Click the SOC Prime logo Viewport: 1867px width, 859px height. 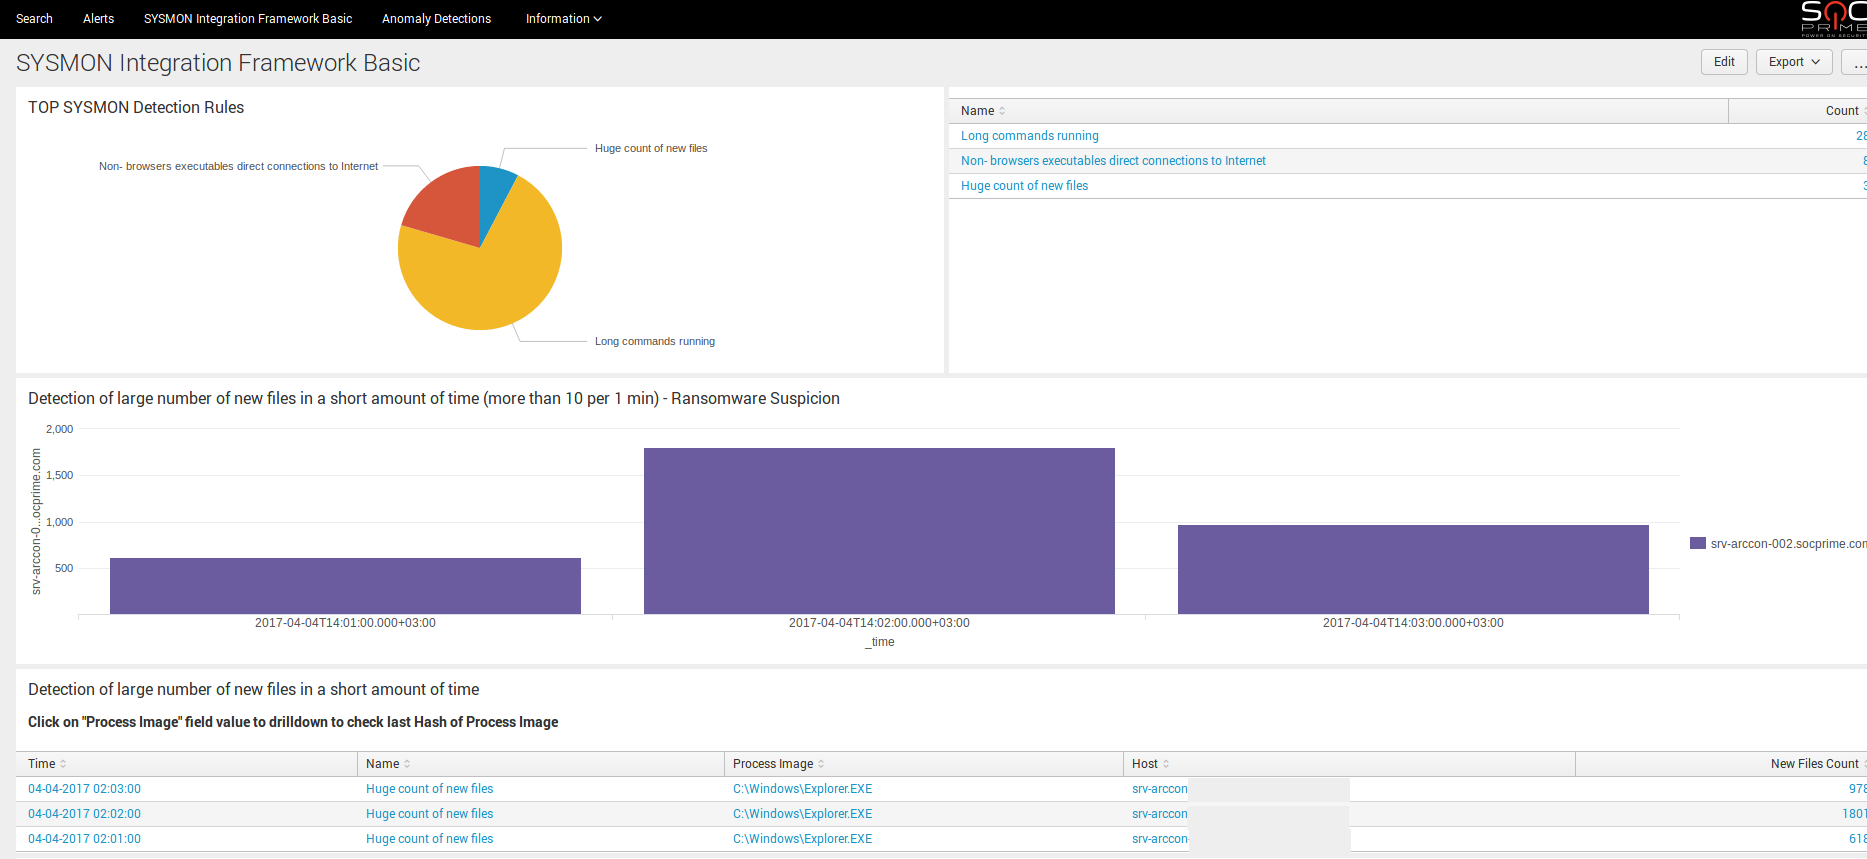[x=1833, y=18]
